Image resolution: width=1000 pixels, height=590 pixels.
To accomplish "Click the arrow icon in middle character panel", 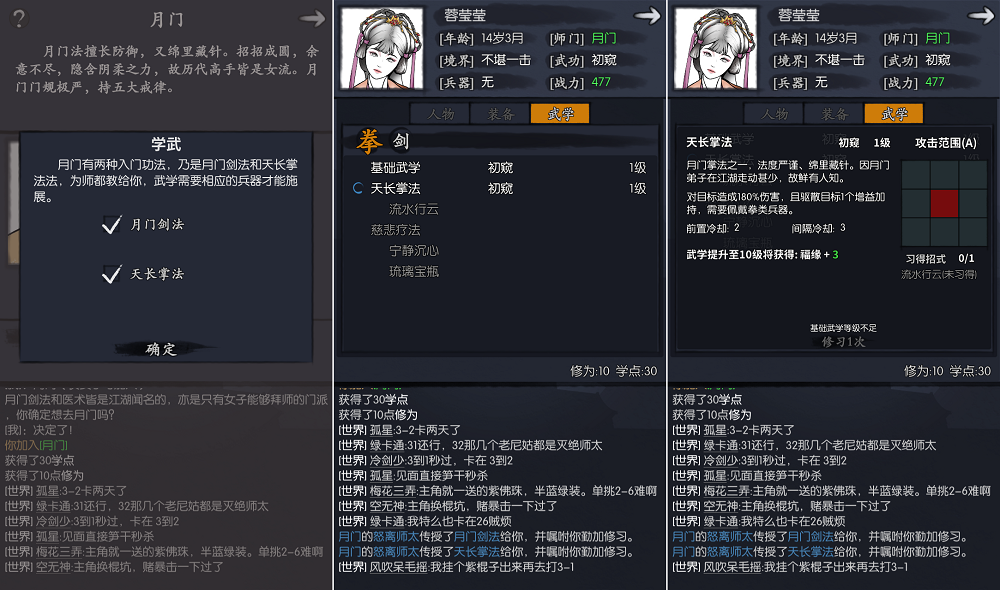I will [647, 15].
